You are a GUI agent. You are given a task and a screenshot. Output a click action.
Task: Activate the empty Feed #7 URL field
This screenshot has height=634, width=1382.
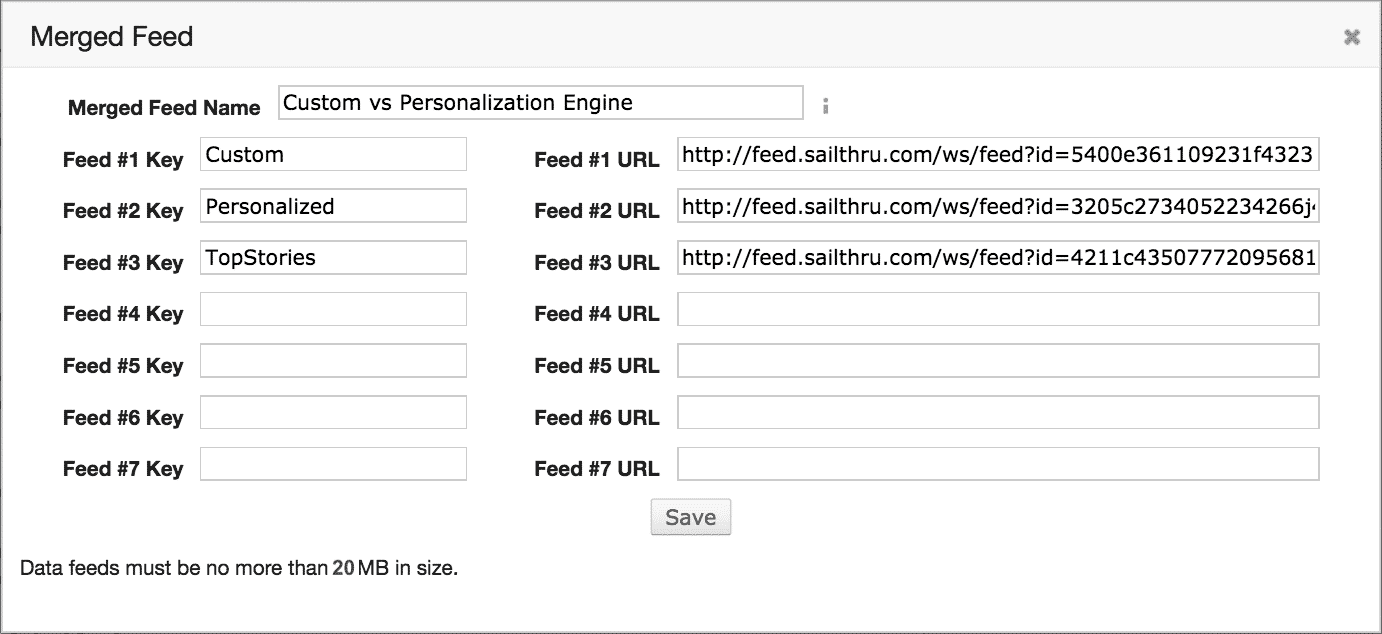point(998,464)
